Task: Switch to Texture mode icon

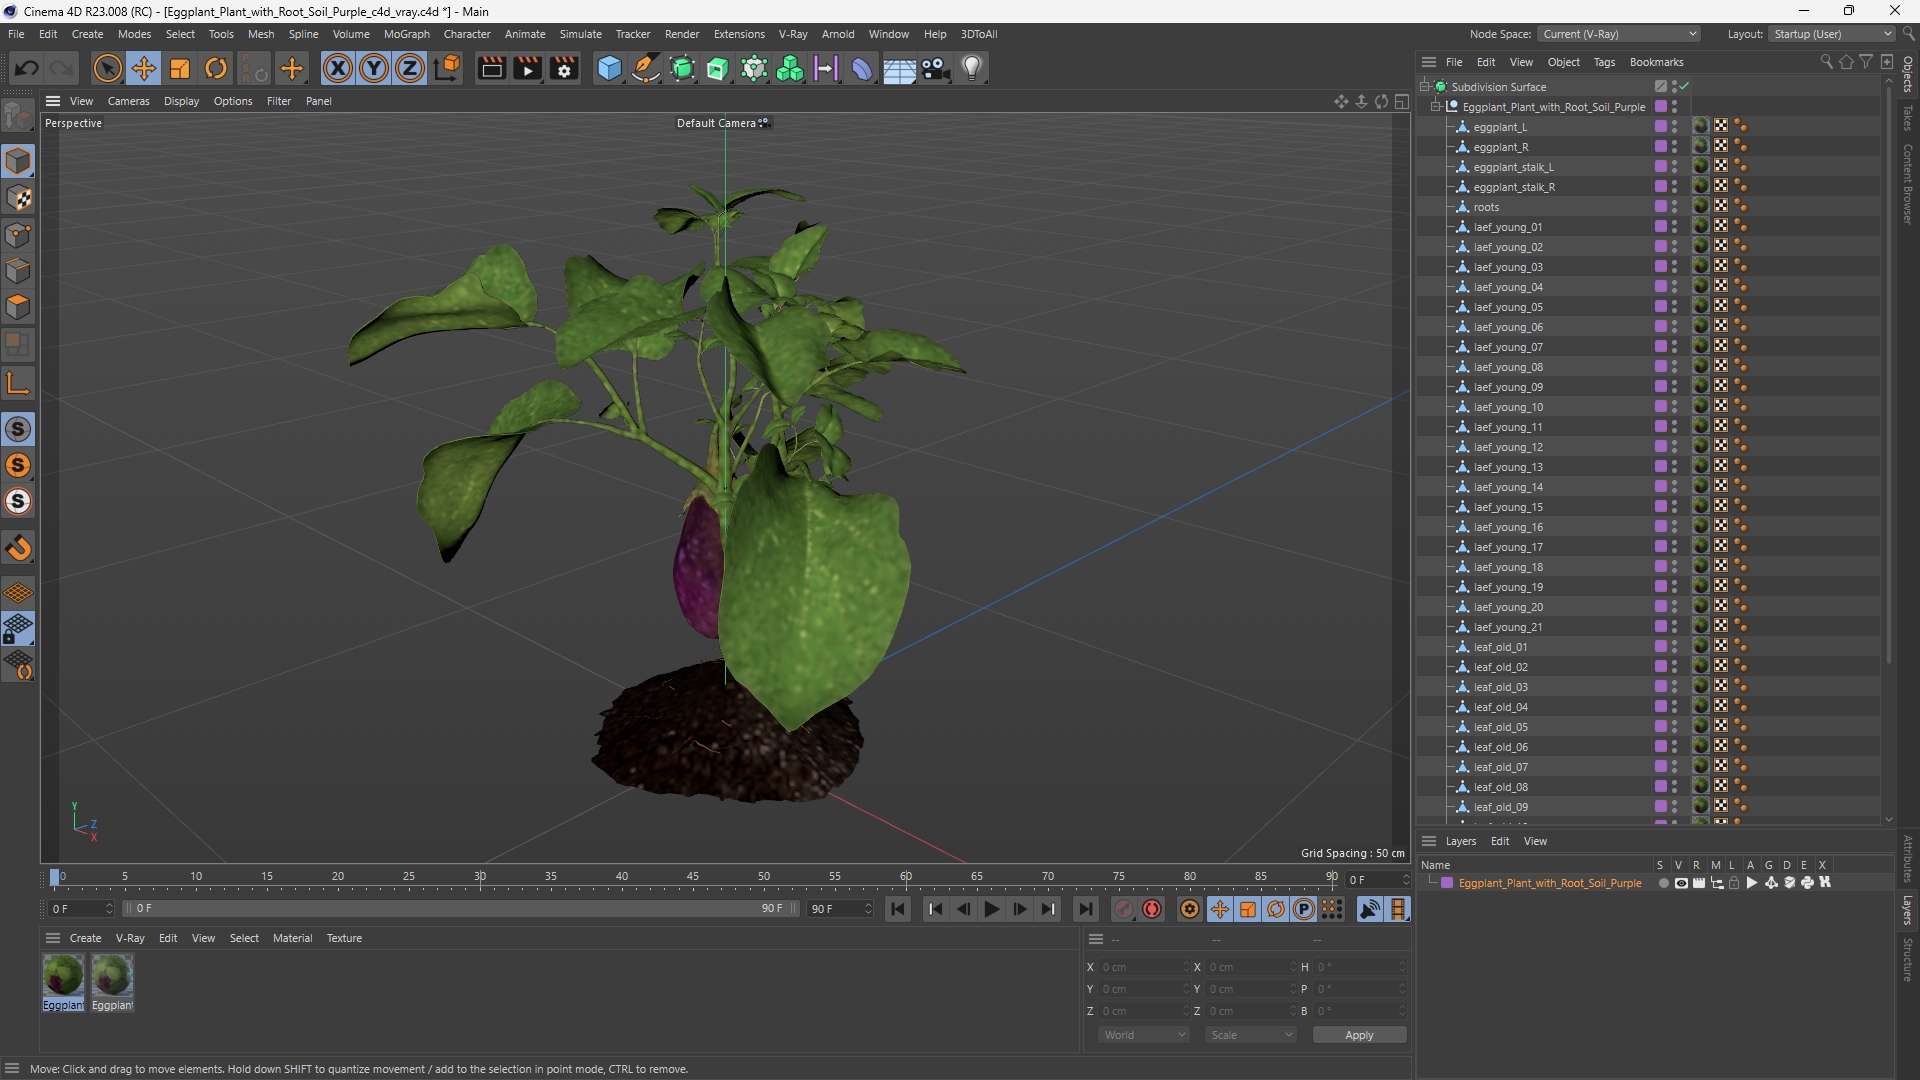Action: point(18,198)
